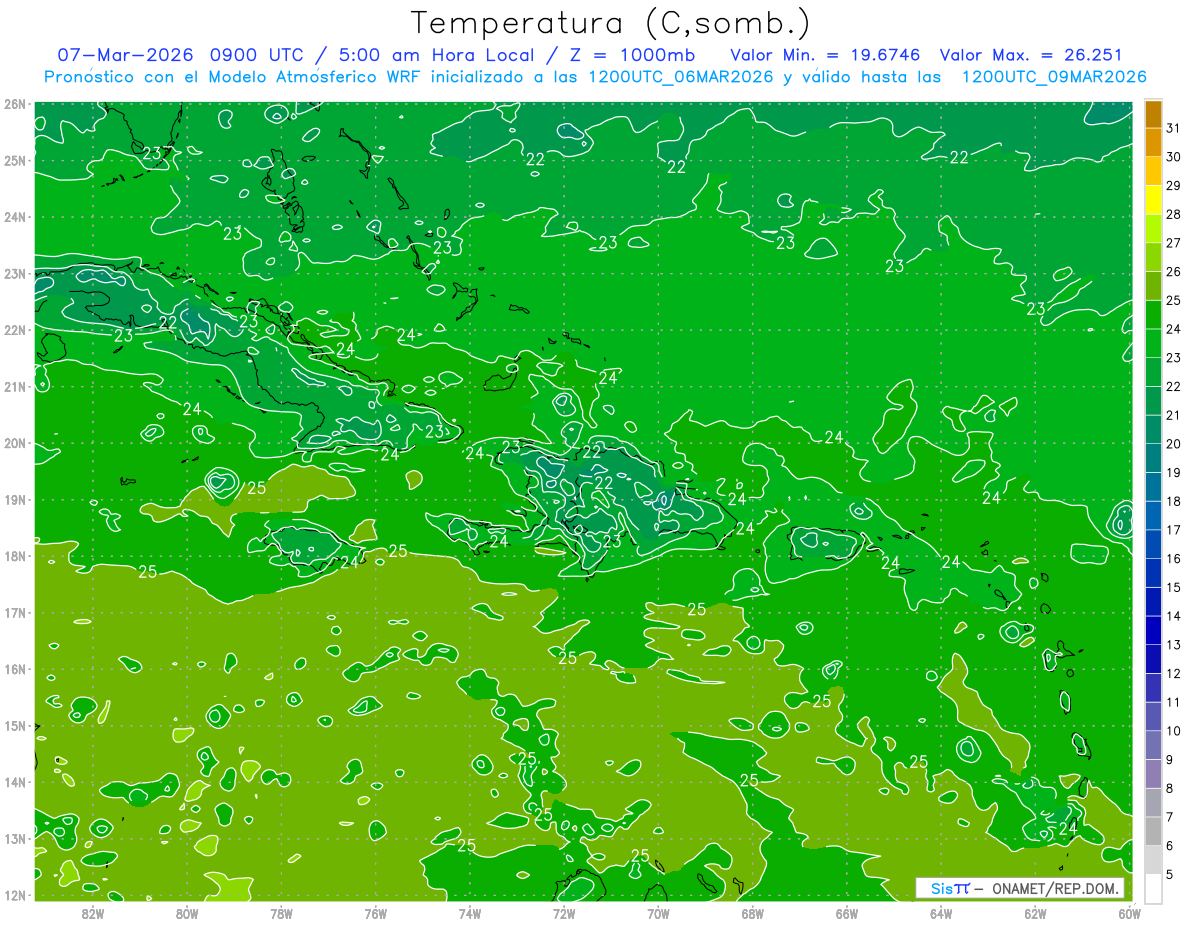Pick the green legend swatch between 24 and 25
This screenshot has width=1200, height=927.
point(1153,315)
